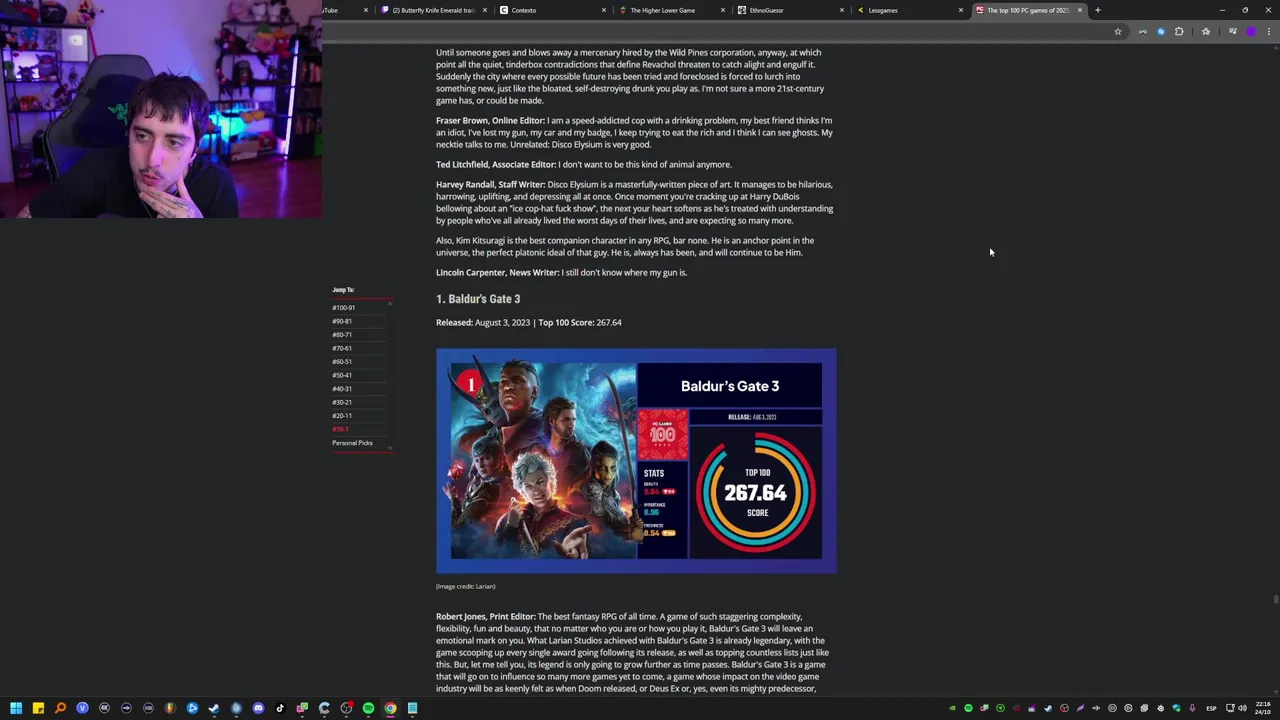Open OBS Studio from the taskbar
The width and height of the screenshot is (1280, 720).
[346, 708]
